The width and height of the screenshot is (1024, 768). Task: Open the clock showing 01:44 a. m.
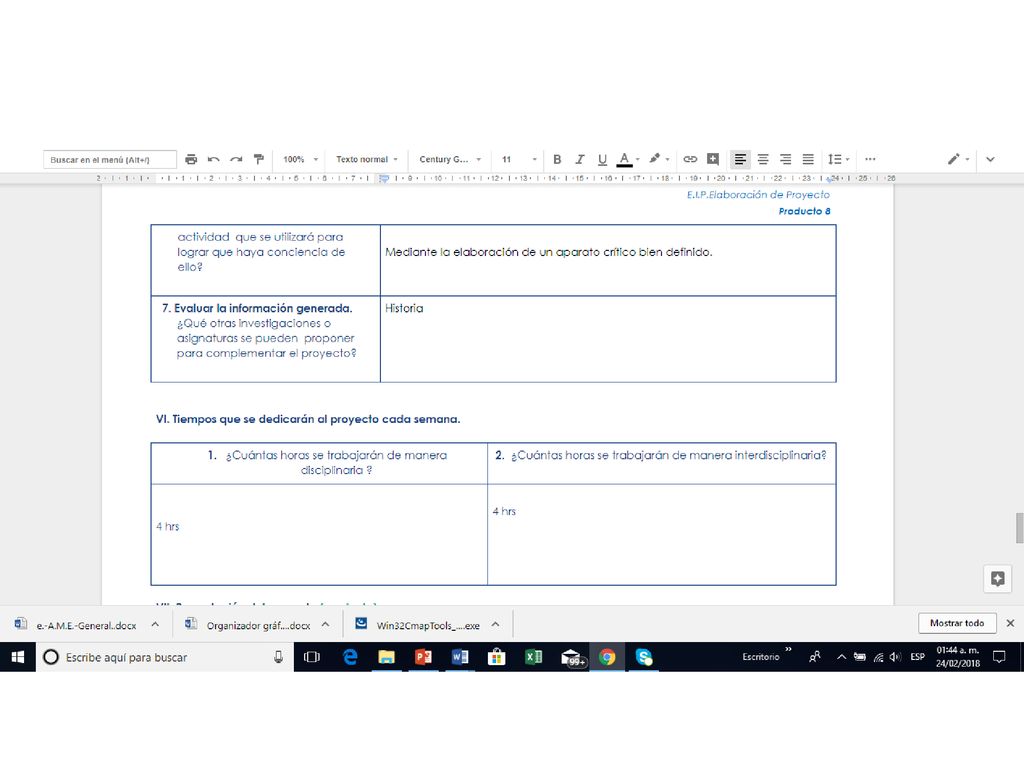[958, 657]
